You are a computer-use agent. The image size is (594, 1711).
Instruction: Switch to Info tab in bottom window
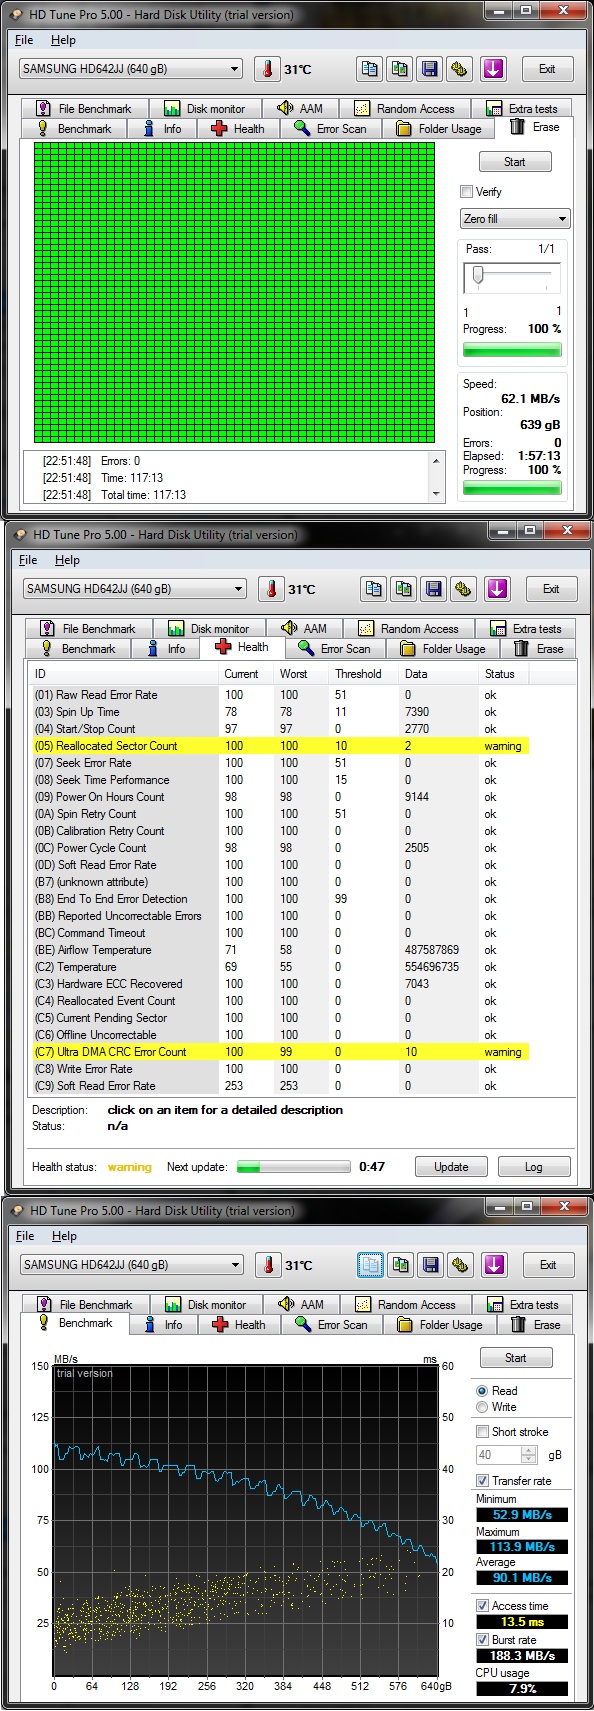coord(162,1325)
